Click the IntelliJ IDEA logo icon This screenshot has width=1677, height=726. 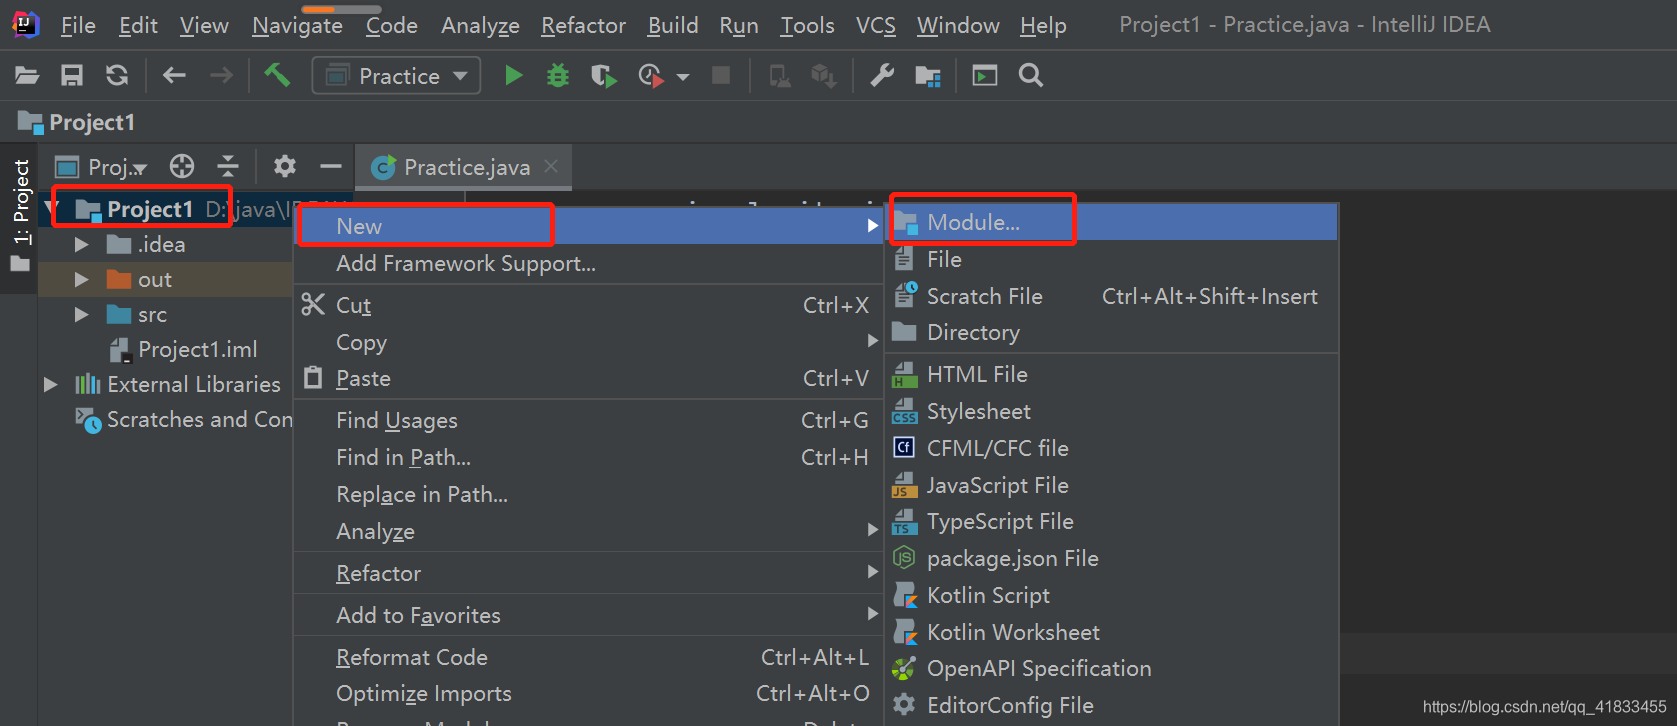pyautogui.click(x=25, y=25)
